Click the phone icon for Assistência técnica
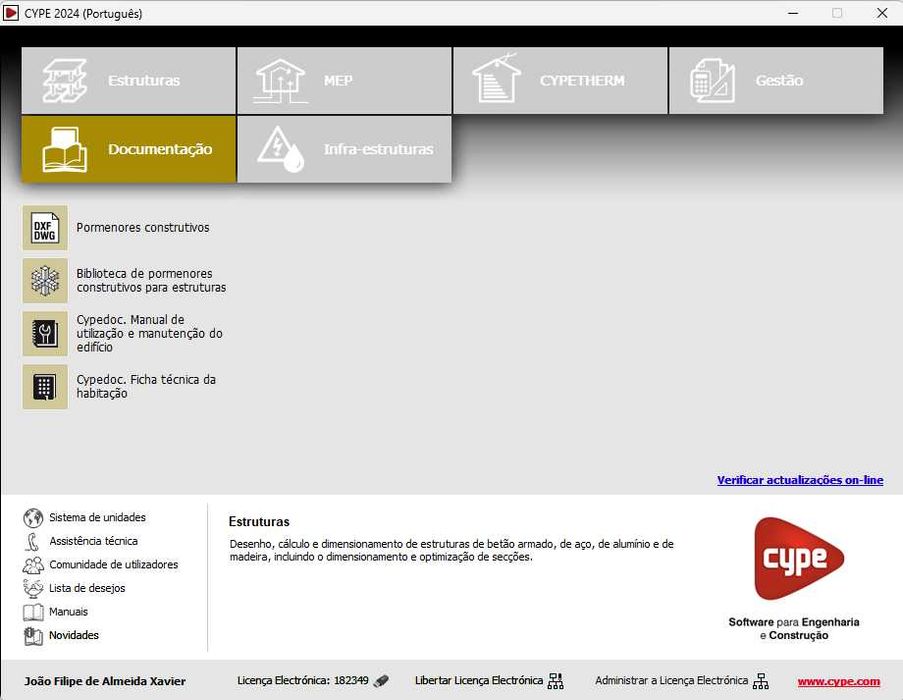This screenshot has width=903, height=700. point(33,541)
